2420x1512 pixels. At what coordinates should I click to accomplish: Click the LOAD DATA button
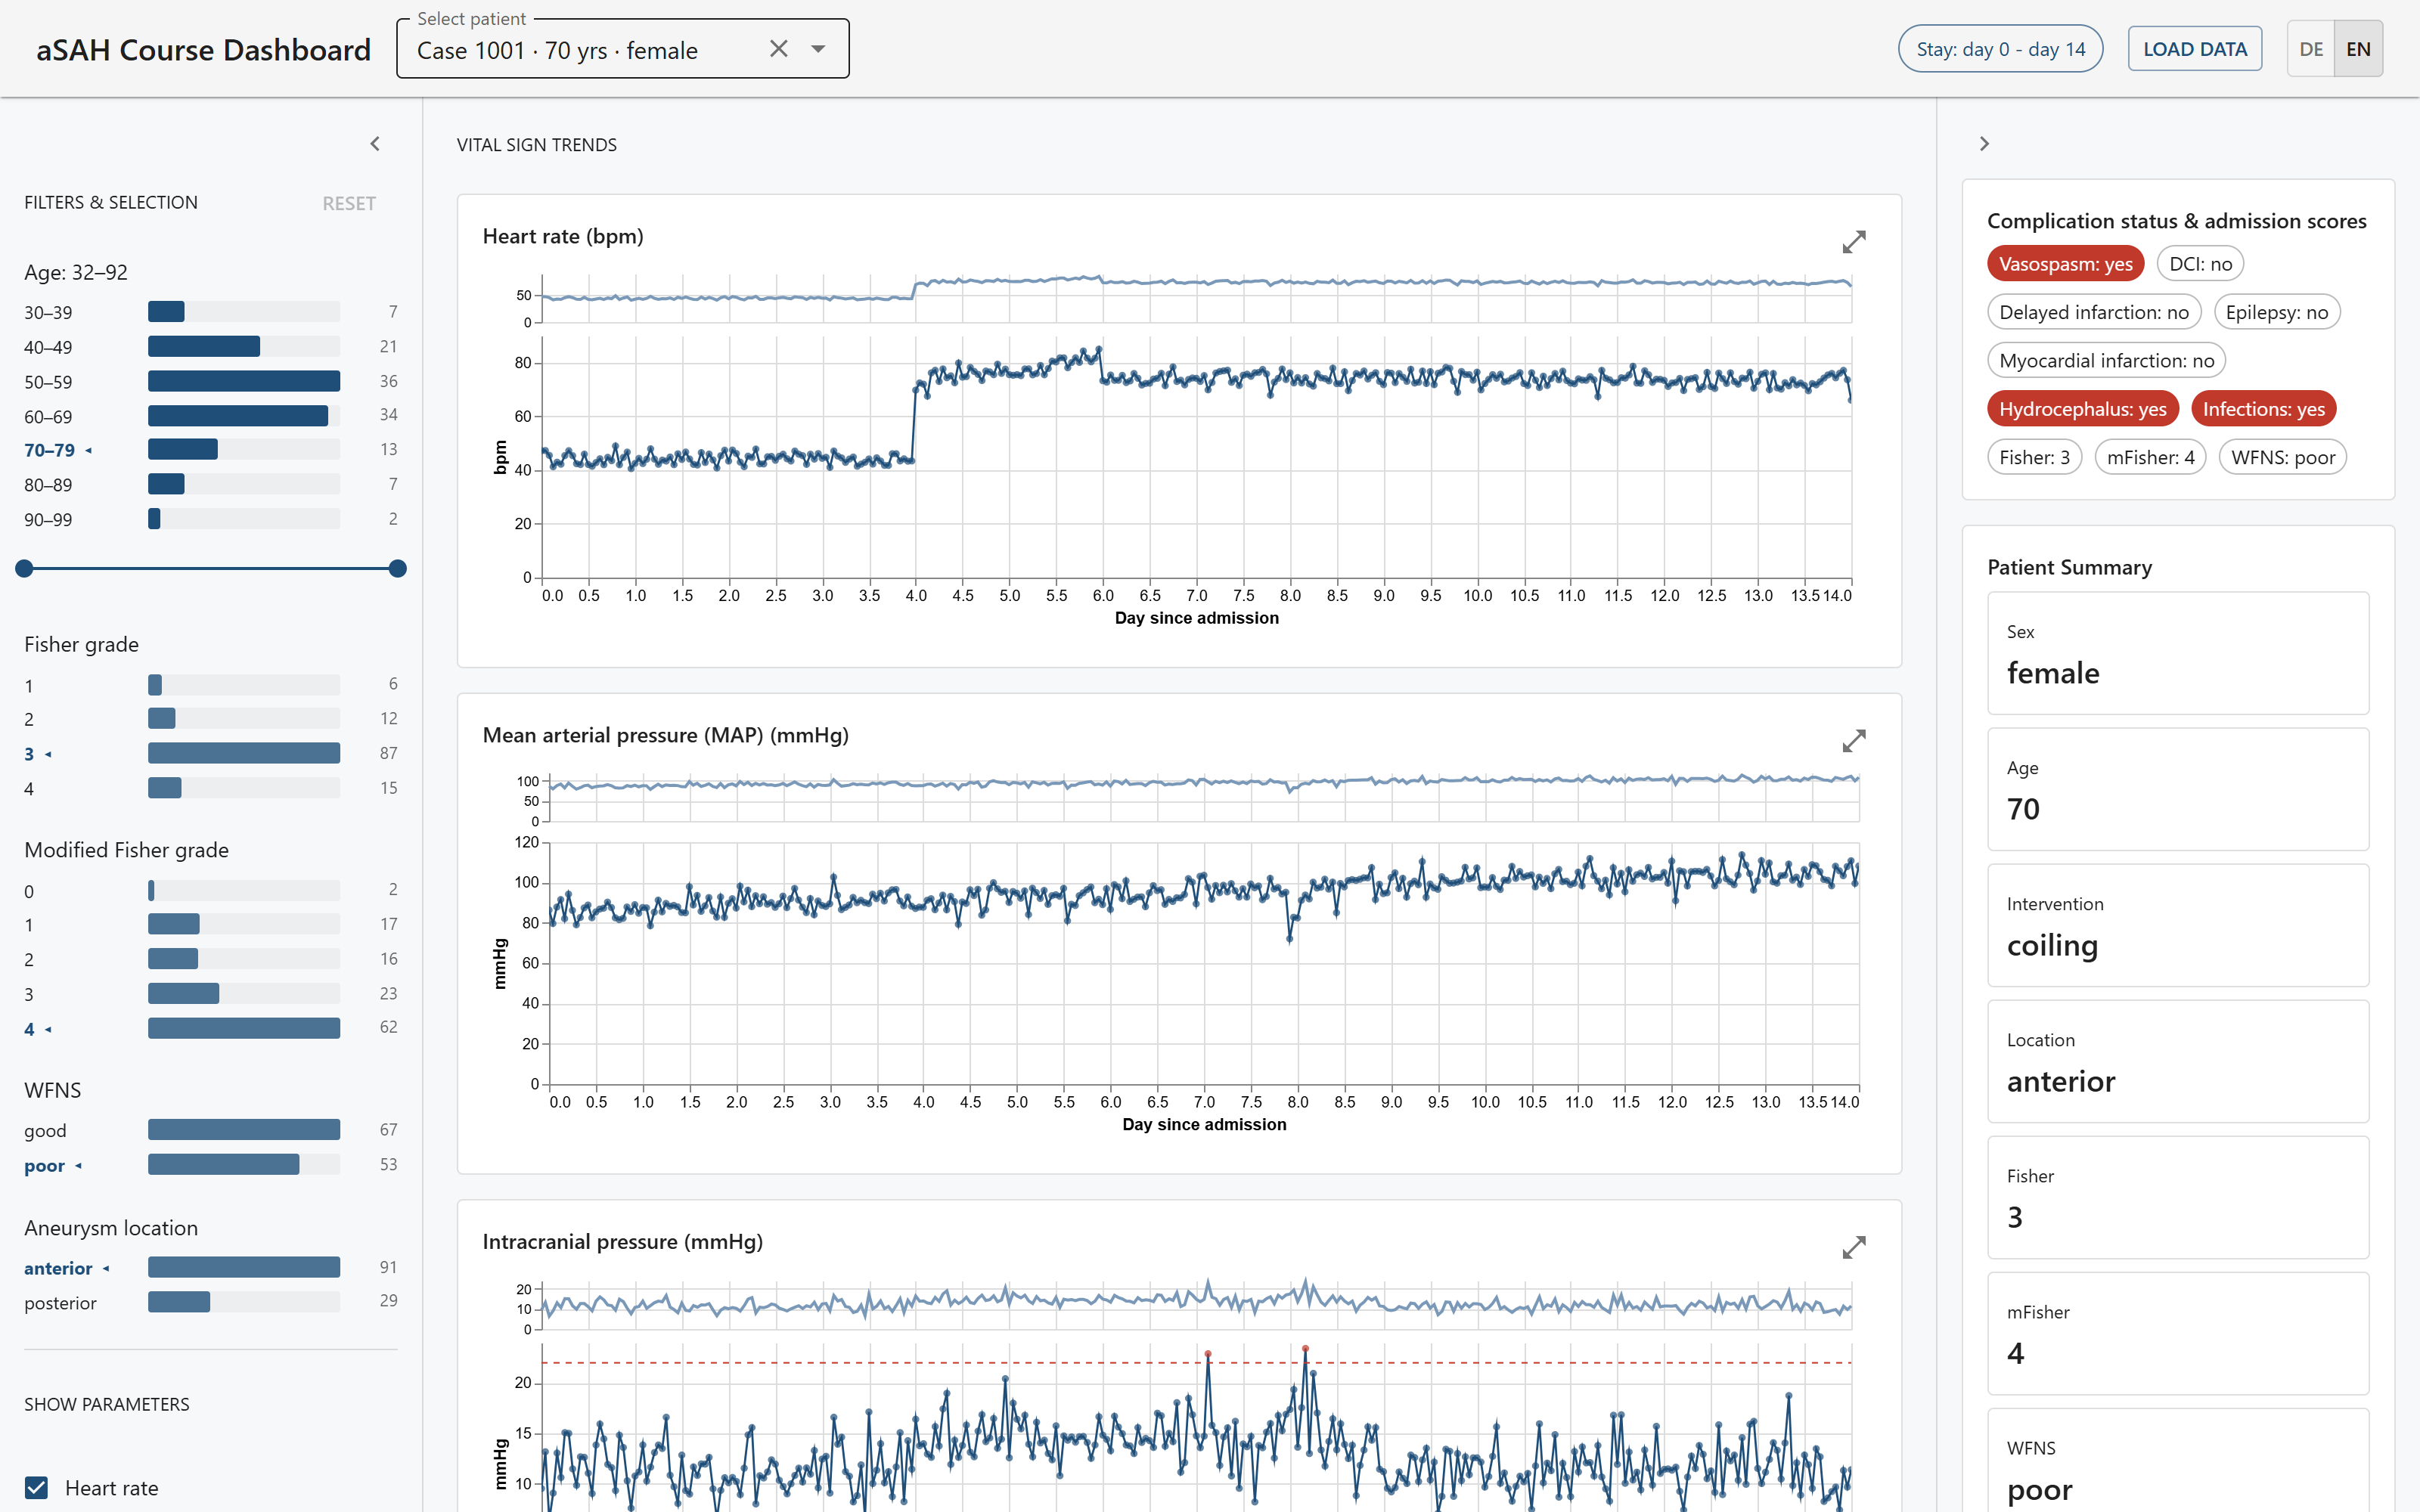coord(2194,49)
